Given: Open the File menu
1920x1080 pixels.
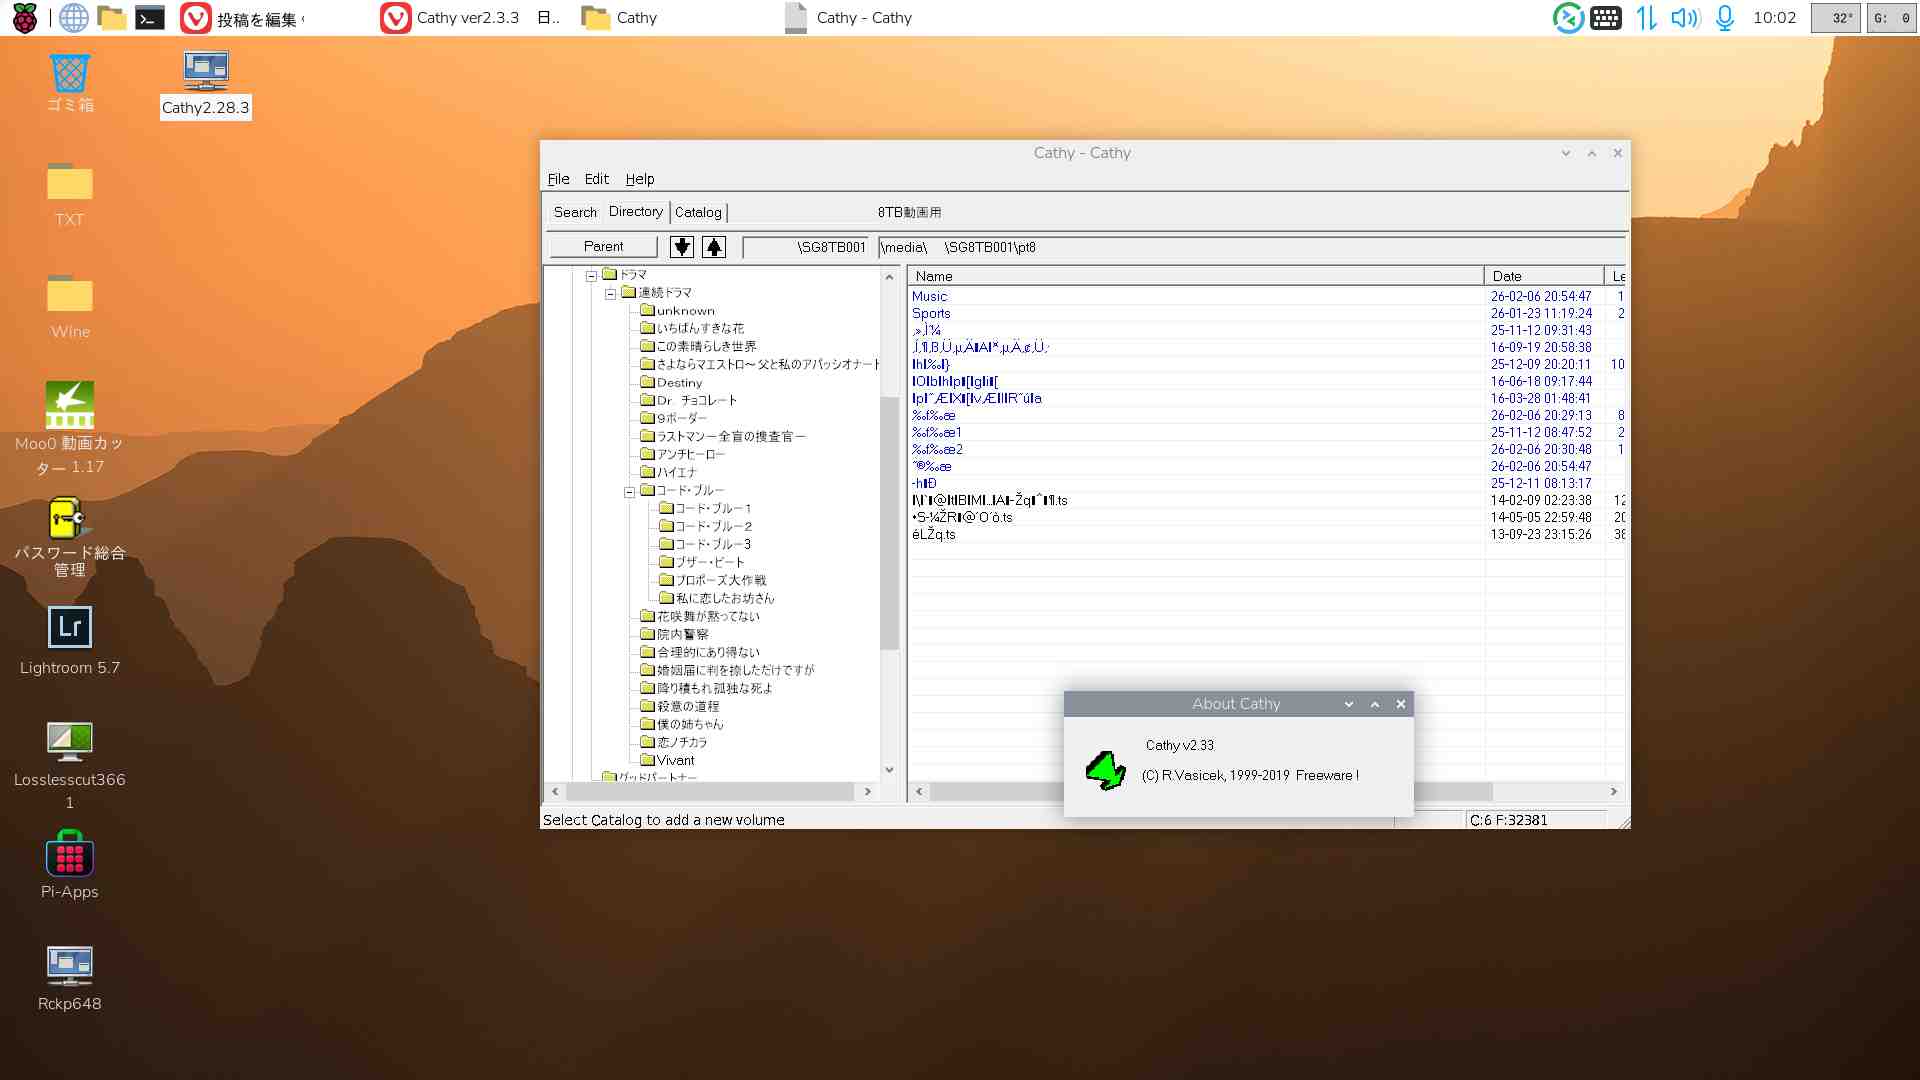Looking at the screenshot, I should pyautogui.click(x=558, y=179).
